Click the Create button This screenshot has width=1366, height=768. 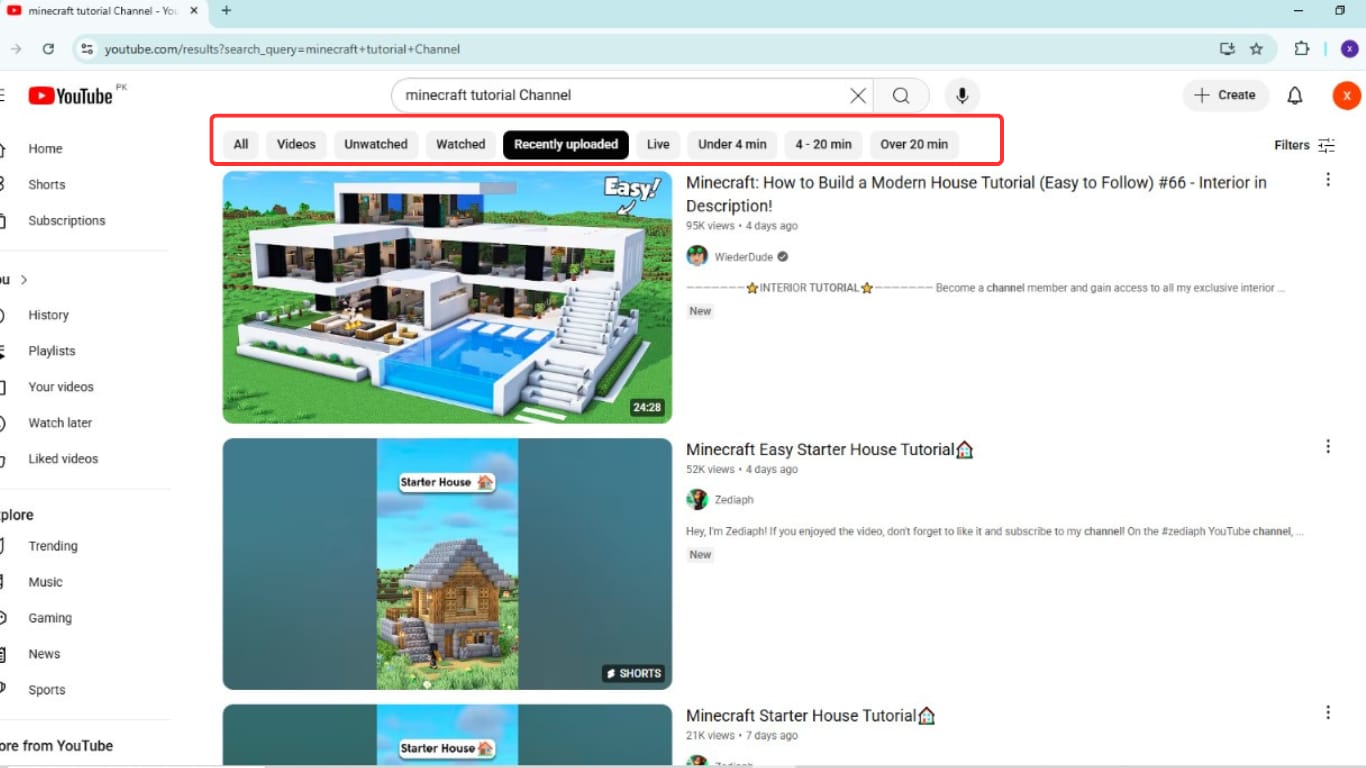[x=1226, y=96]
